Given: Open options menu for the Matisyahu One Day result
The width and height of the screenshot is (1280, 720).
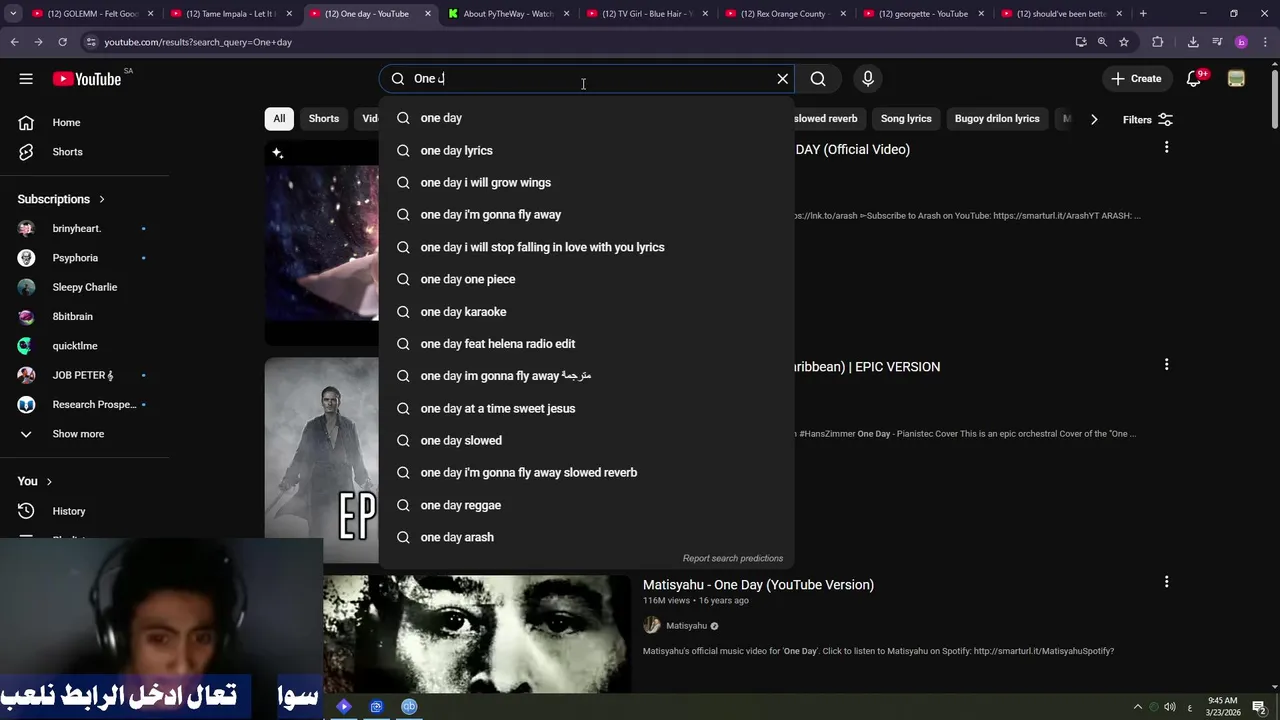Looking at the screenshot, I should tap(1166, 582).
